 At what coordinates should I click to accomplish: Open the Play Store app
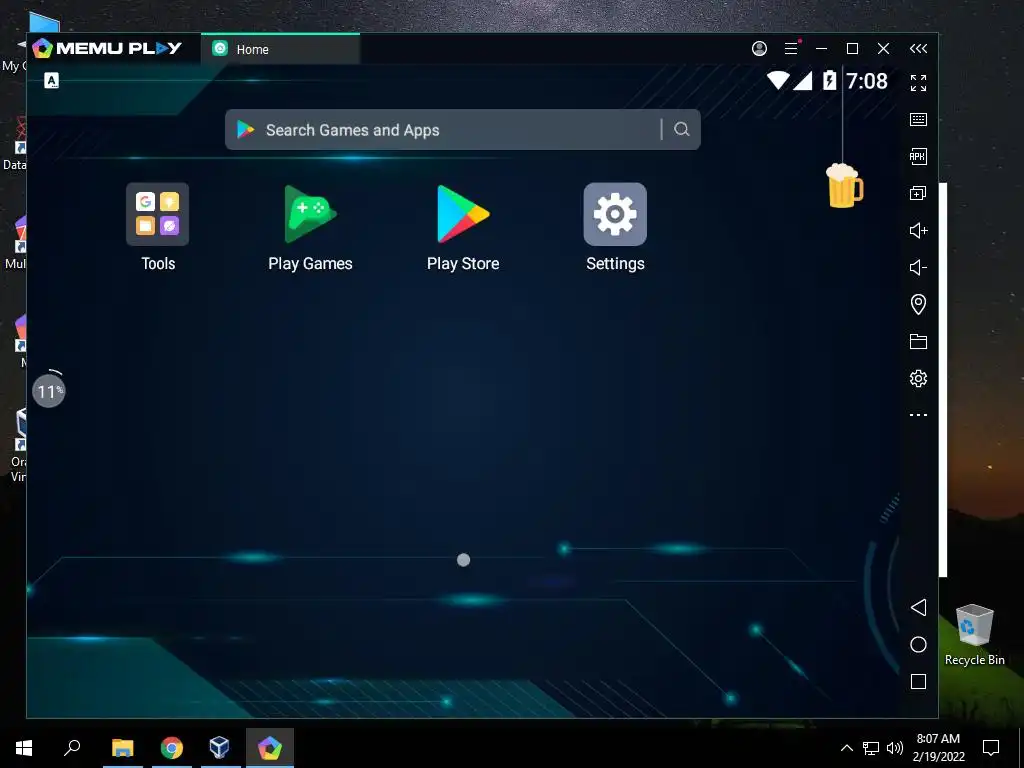coord(463,214)
